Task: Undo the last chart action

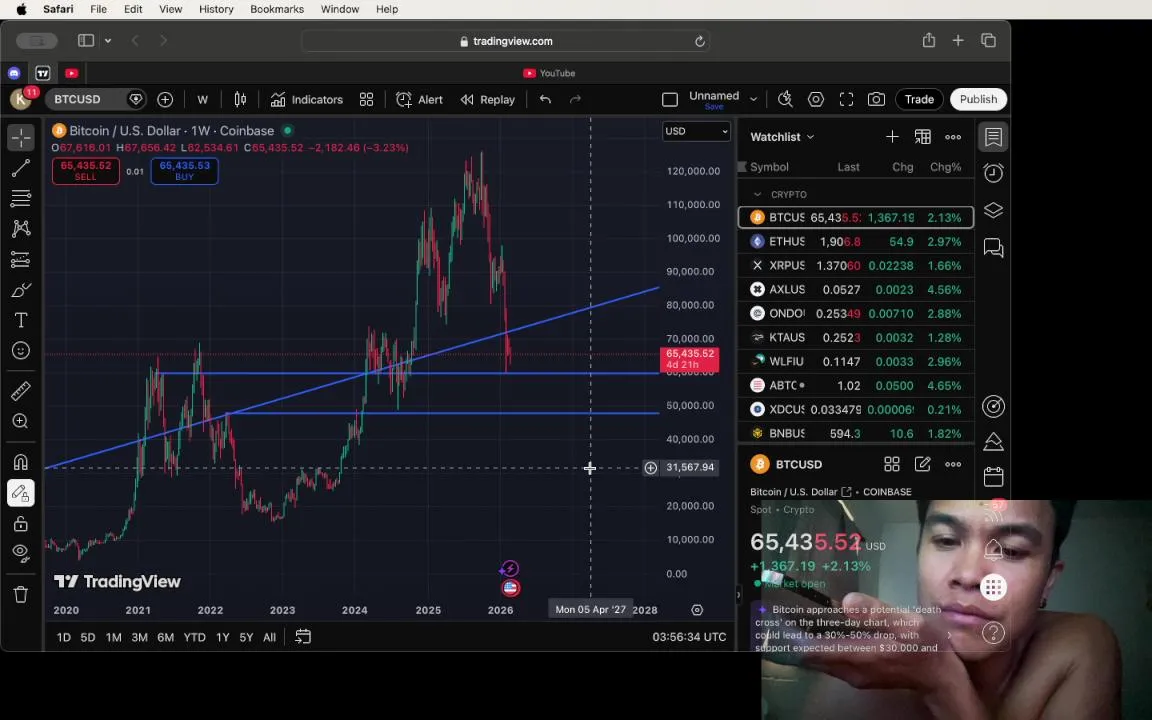Action: point(545,100)
